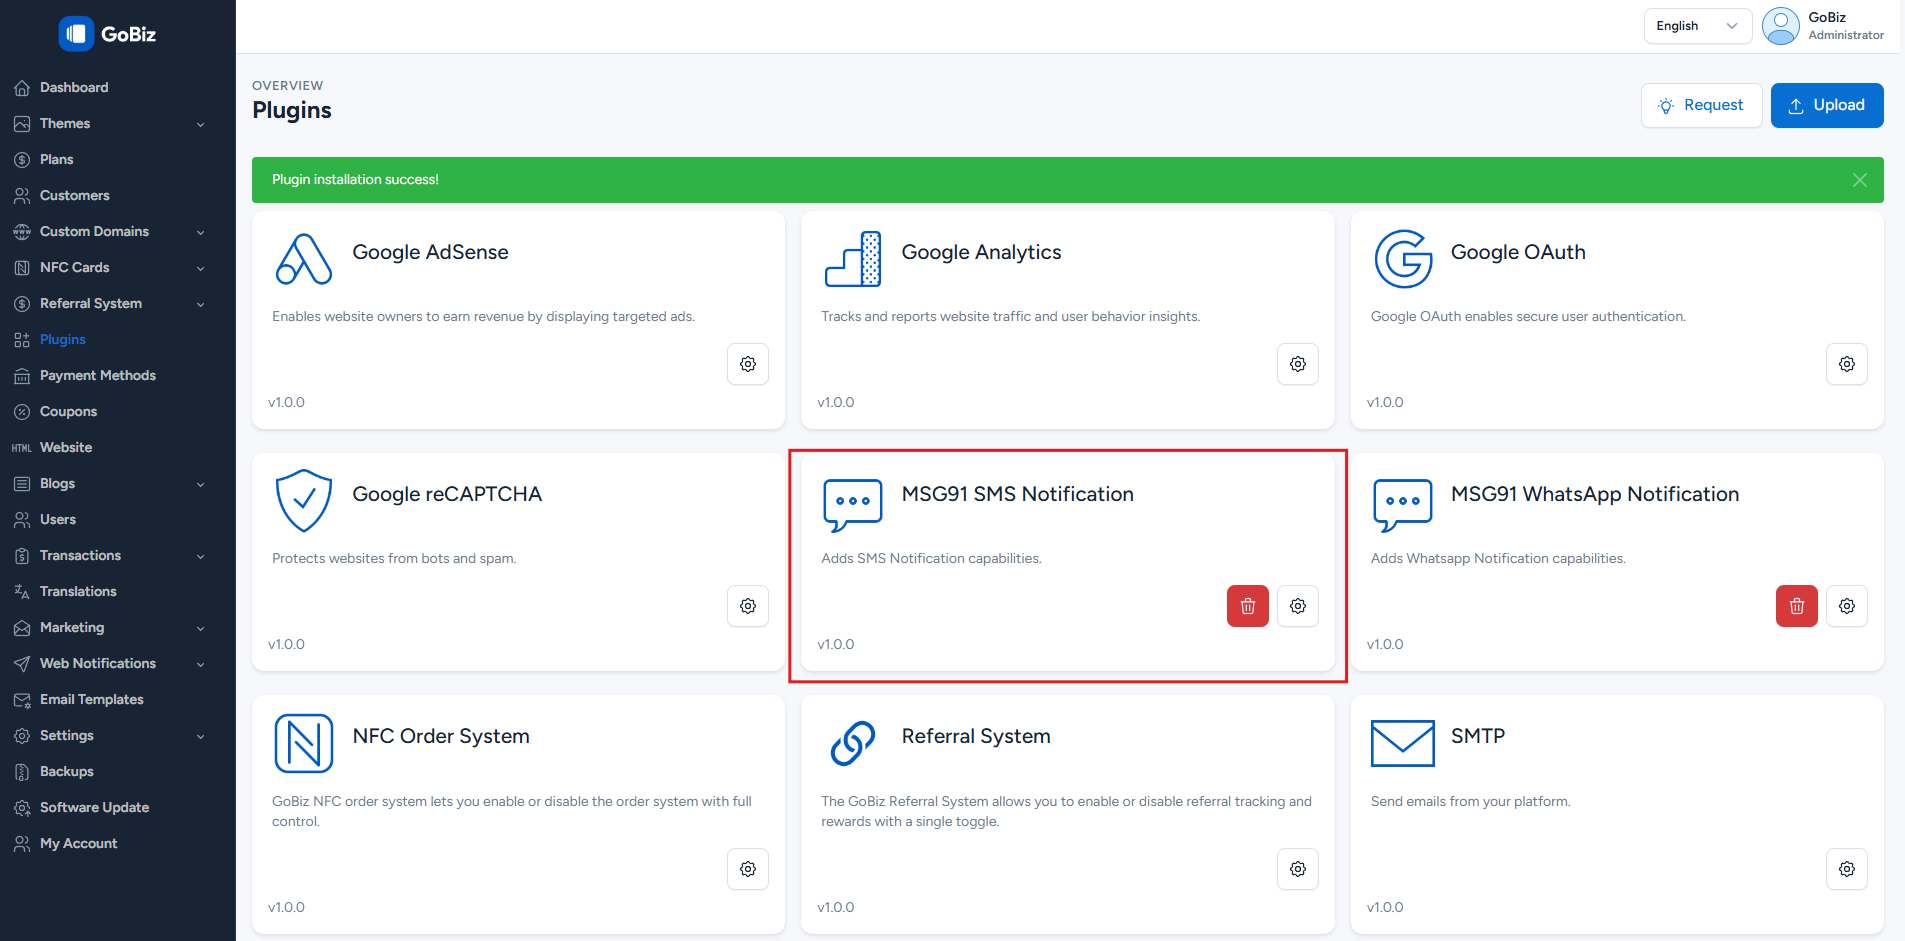1905x941 pixels.
Task: Click the Referral System chain link icon
Action: [853, 743]
